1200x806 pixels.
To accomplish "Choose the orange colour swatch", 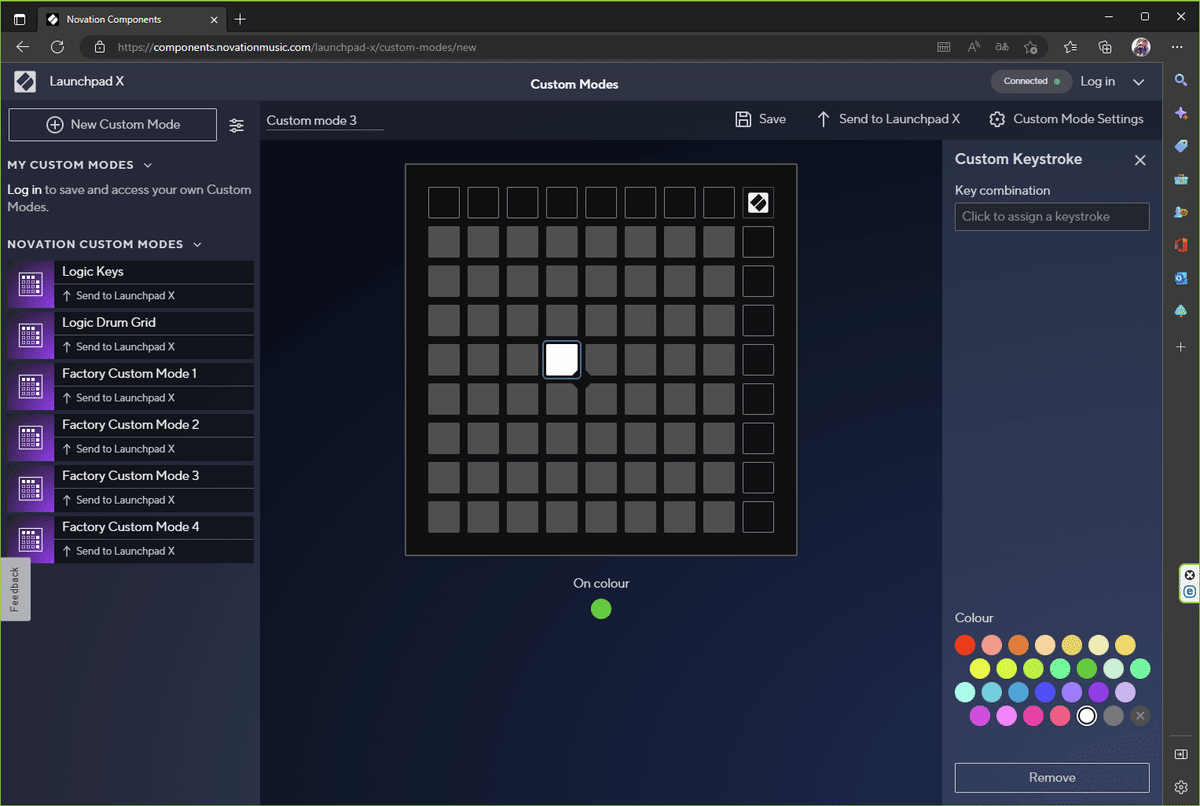I will coord(1018,645).
